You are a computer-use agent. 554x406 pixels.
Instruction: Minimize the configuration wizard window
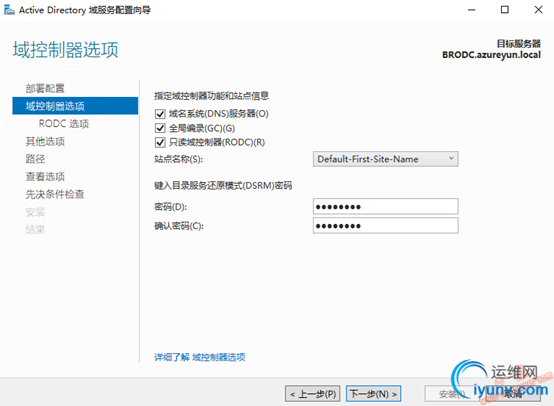point(472,10)
